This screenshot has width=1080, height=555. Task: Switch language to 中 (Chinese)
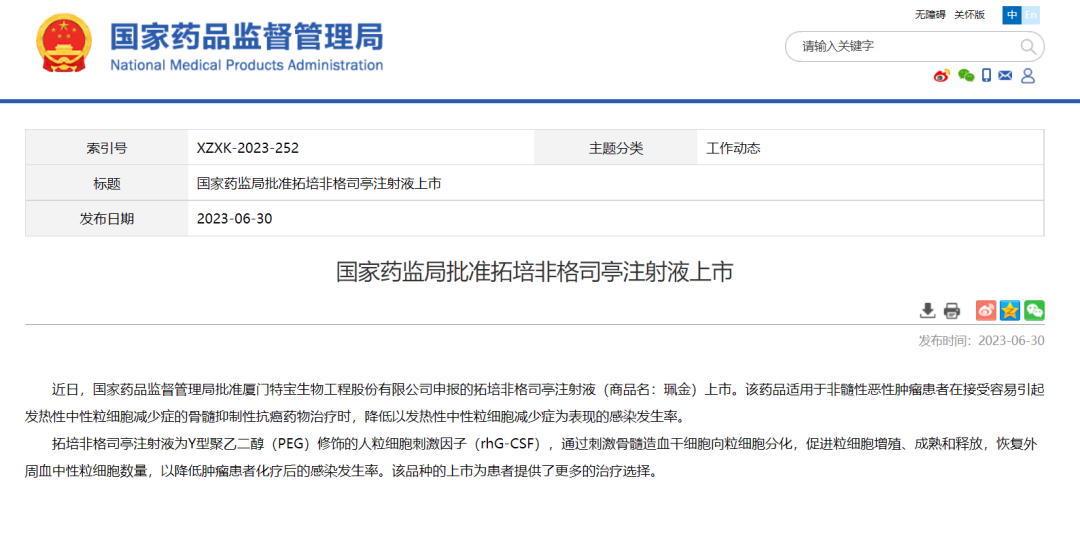tap(1012, 15)
